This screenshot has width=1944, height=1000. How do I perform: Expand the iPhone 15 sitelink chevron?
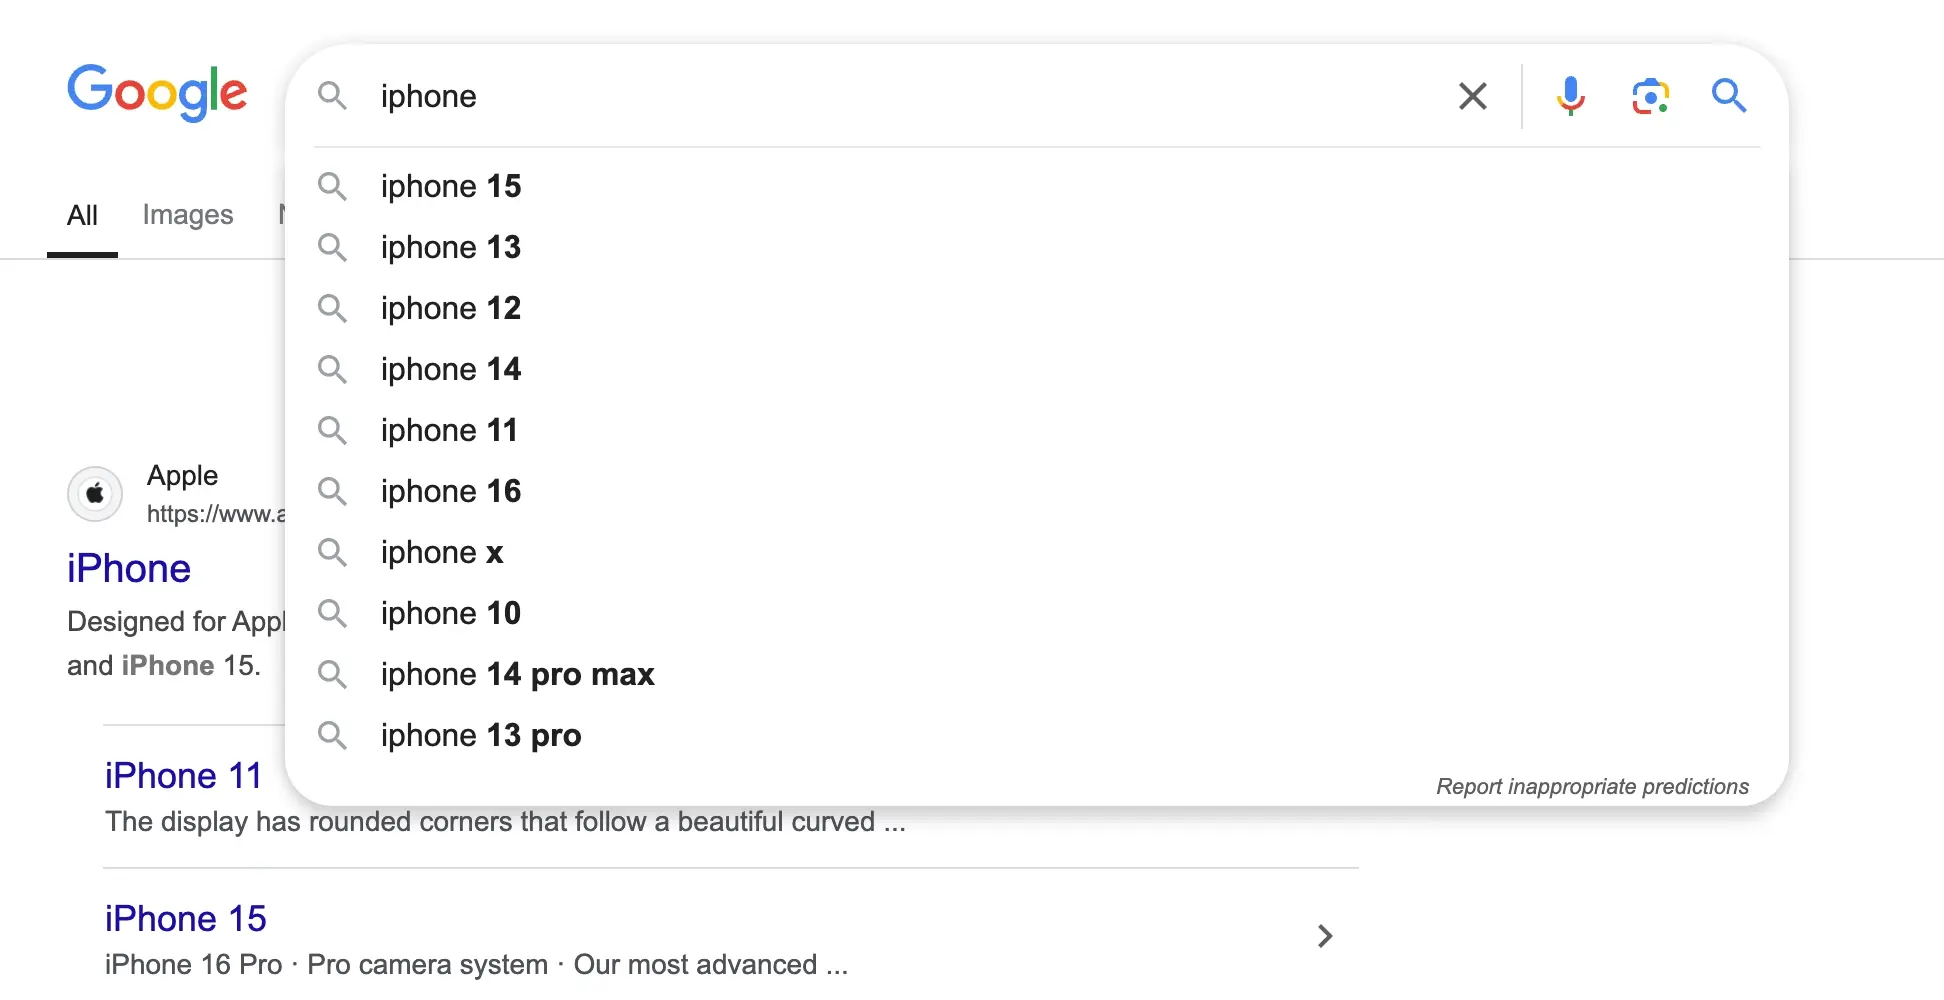[x=1325, y=936]
